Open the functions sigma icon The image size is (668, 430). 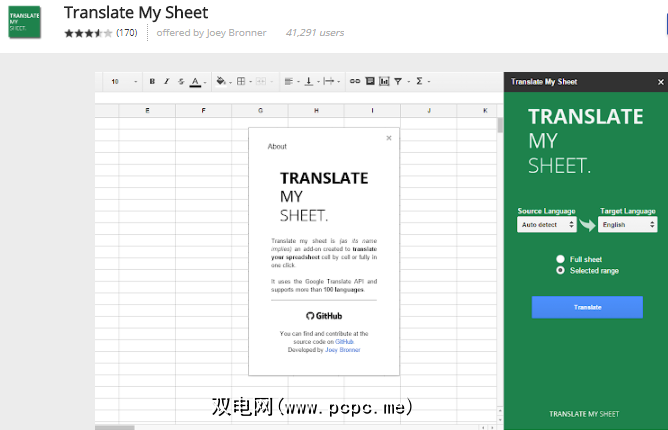419,81
